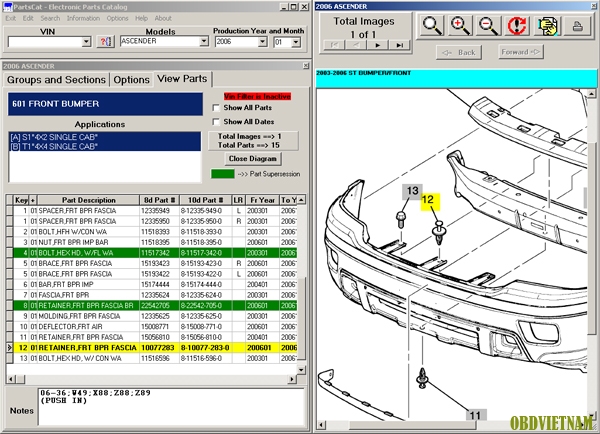This screenshot has height=434, width=600.
Task: Select row MOLDING,FRT BPR FASCIA
Action: coord(155,316)
